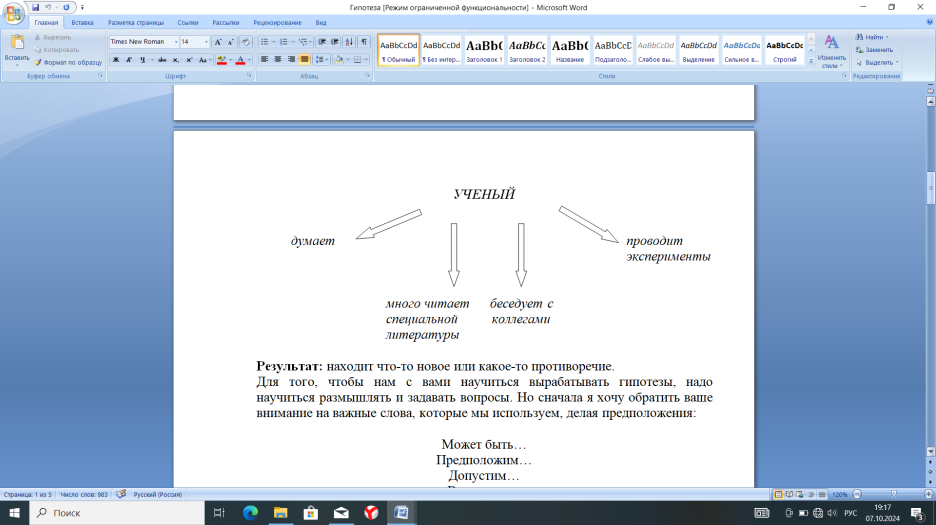Switch to Outline view icon
This screenshot has height=525, width=936.
[811, 495]
